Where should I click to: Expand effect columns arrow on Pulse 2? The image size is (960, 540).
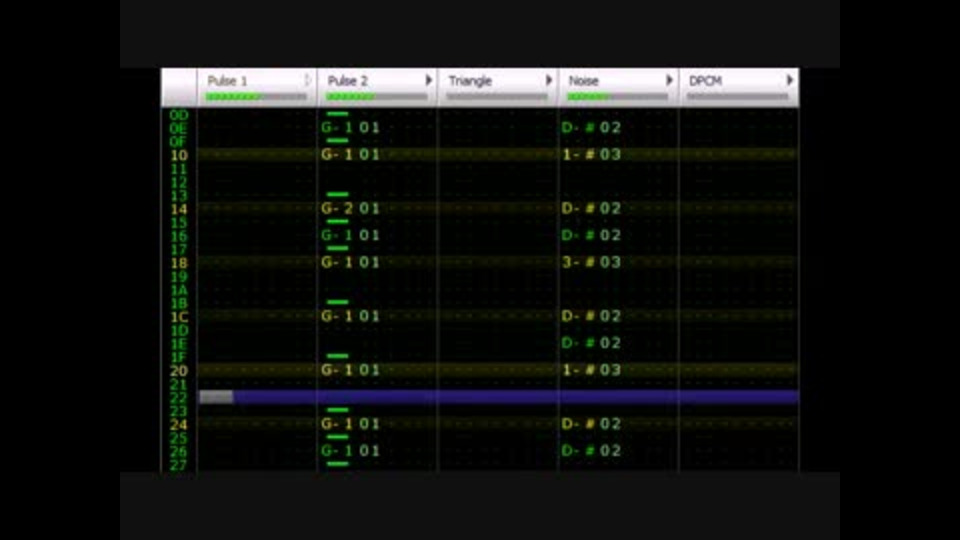tap(429, 80)
